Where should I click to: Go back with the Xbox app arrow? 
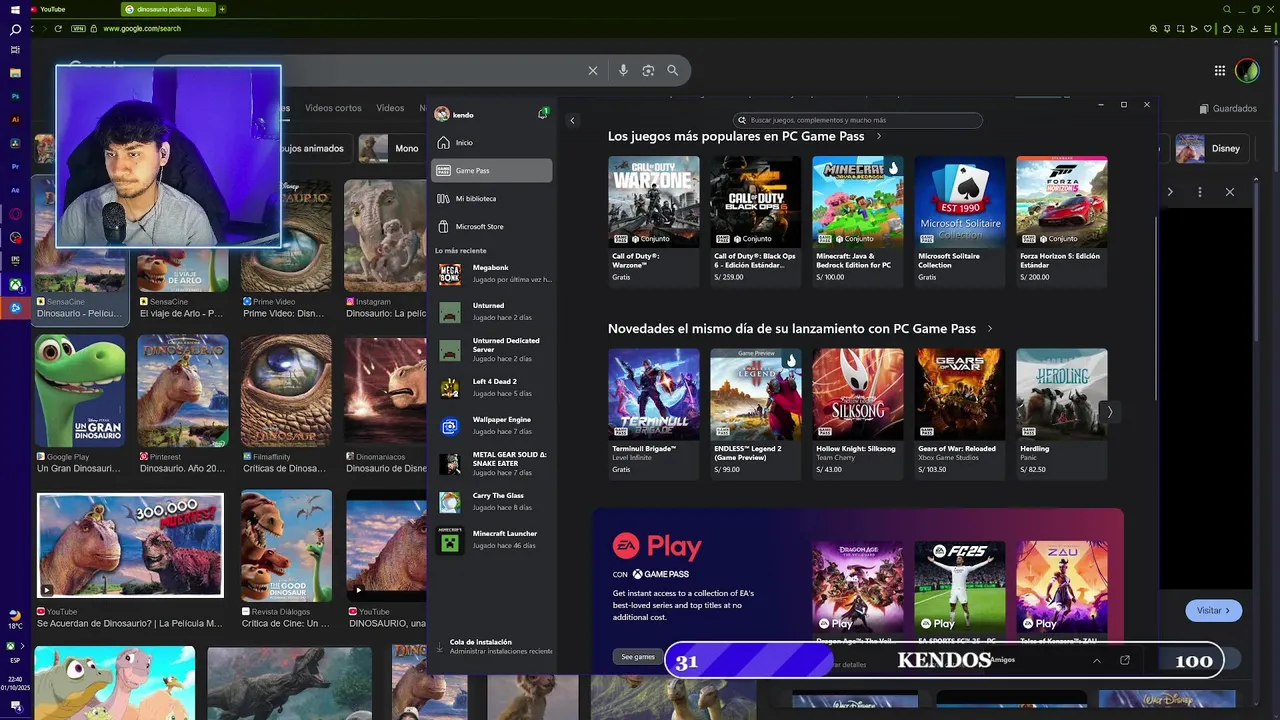point(572,120)
